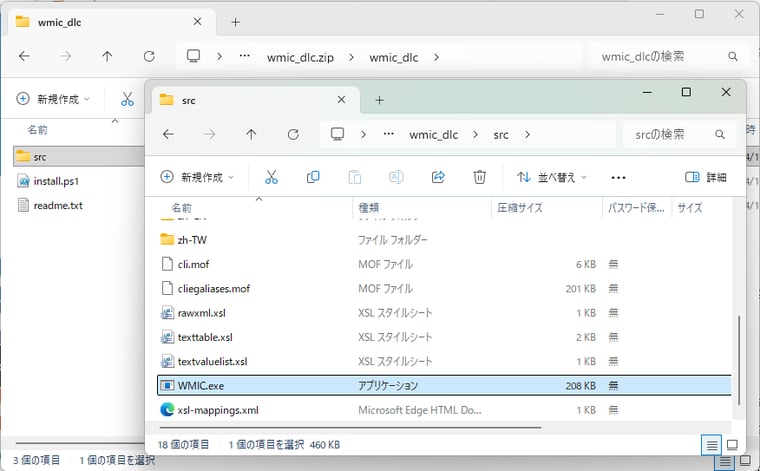Switch src window to large thumbnails view
Screen dimensions: 760x471
[x=732, y=445]
